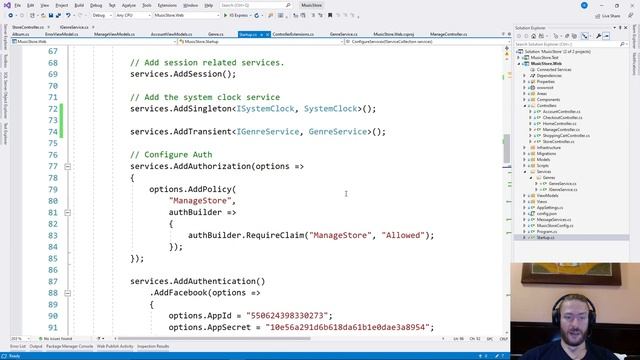Open the Edit menu
This screenshot has width=640, height=360.
tap(31, 6)
